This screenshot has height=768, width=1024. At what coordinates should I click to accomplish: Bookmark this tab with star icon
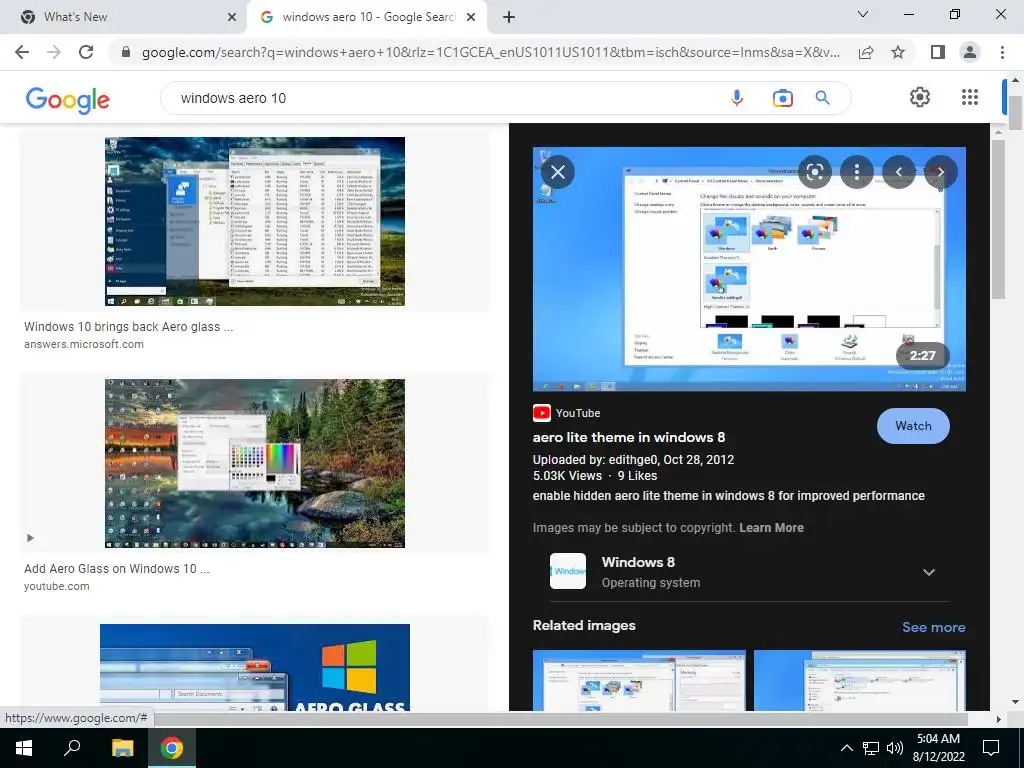click(898, 52)
